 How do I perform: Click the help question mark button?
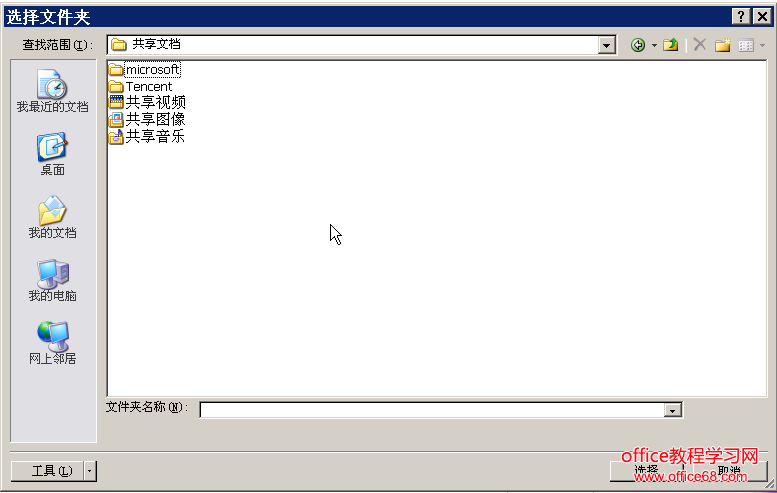tap(741, 16)
